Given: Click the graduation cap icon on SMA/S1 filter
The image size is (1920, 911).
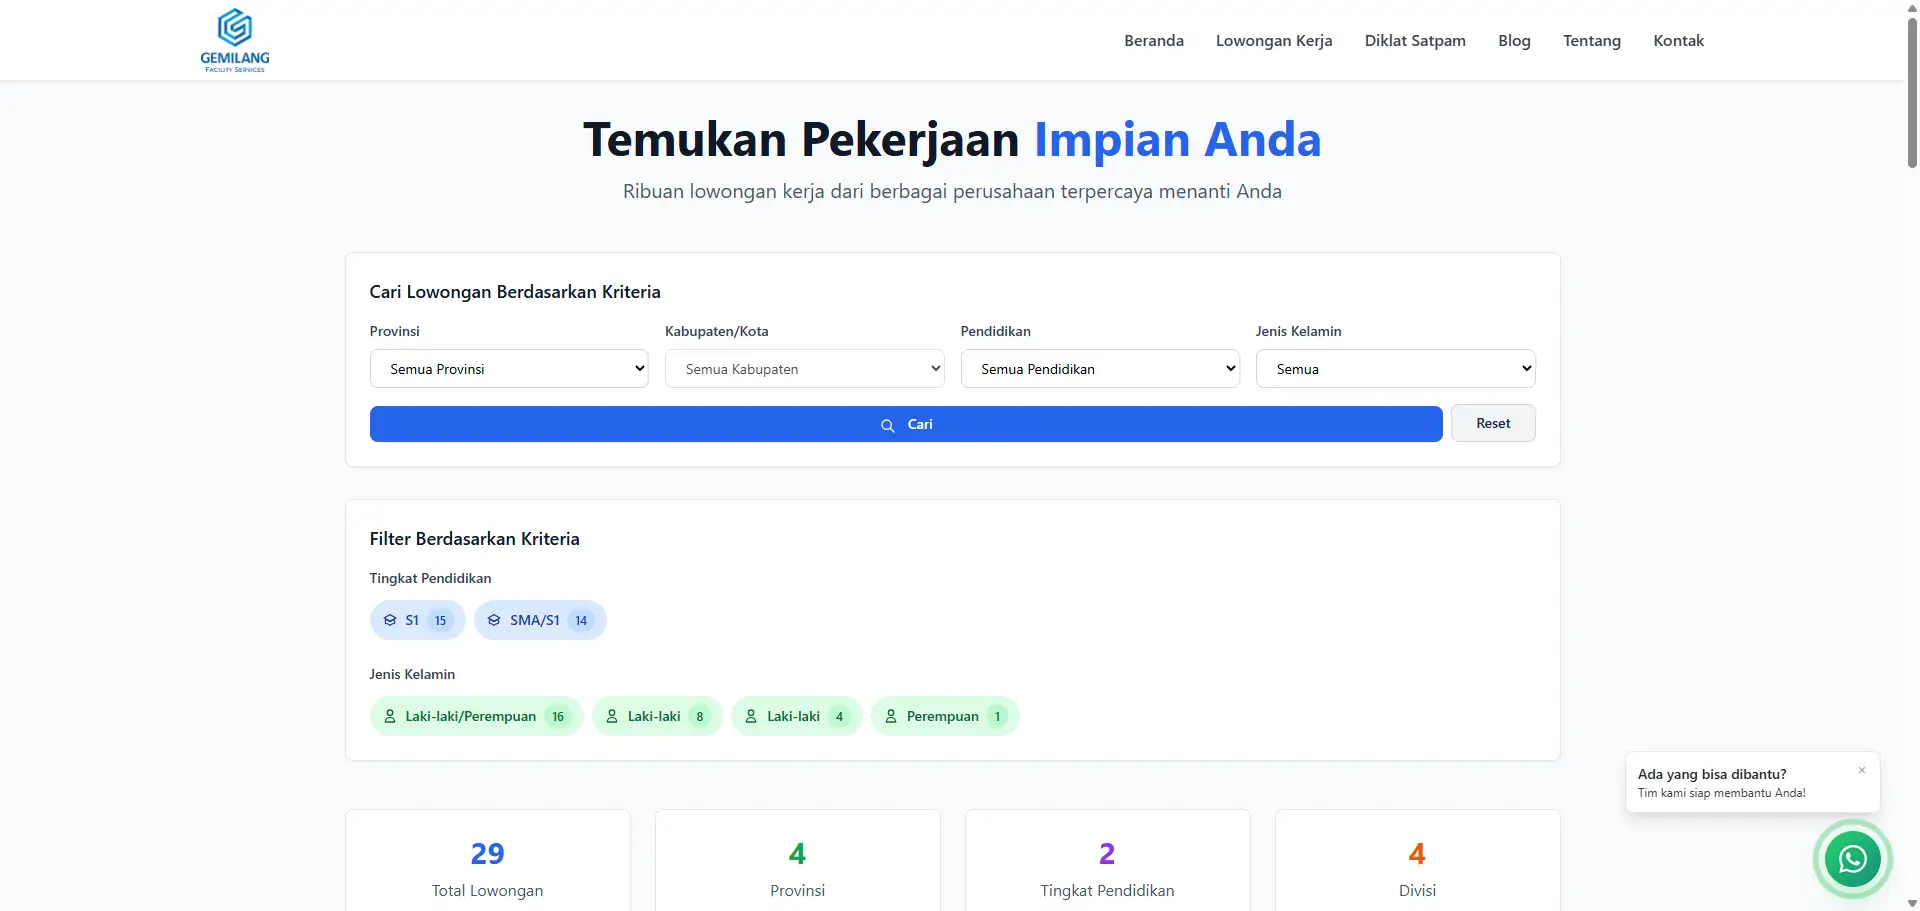Looking at the screenshot, I should [x=493, y=619].
